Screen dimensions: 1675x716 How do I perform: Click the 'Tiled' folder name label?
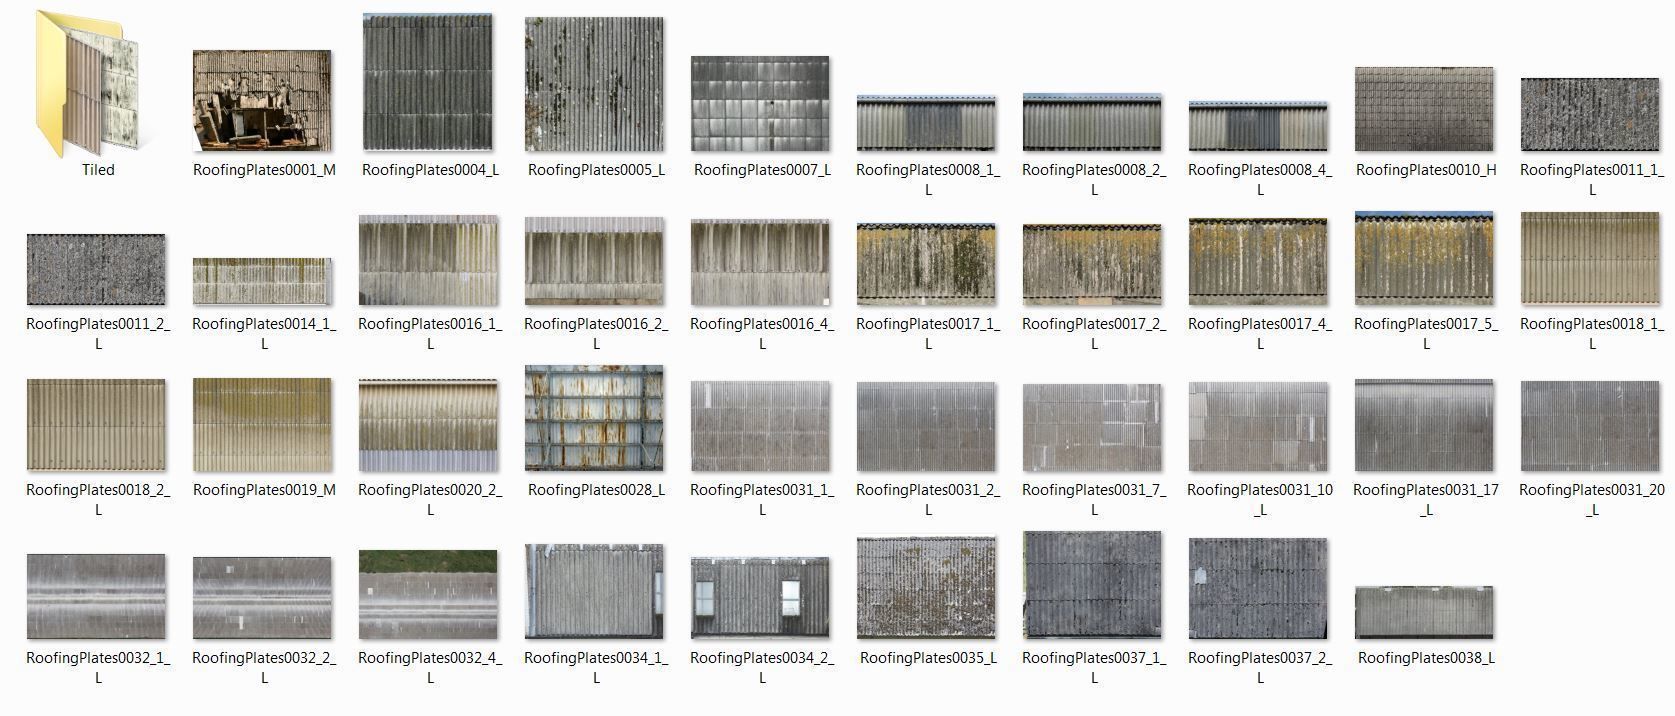98,170
